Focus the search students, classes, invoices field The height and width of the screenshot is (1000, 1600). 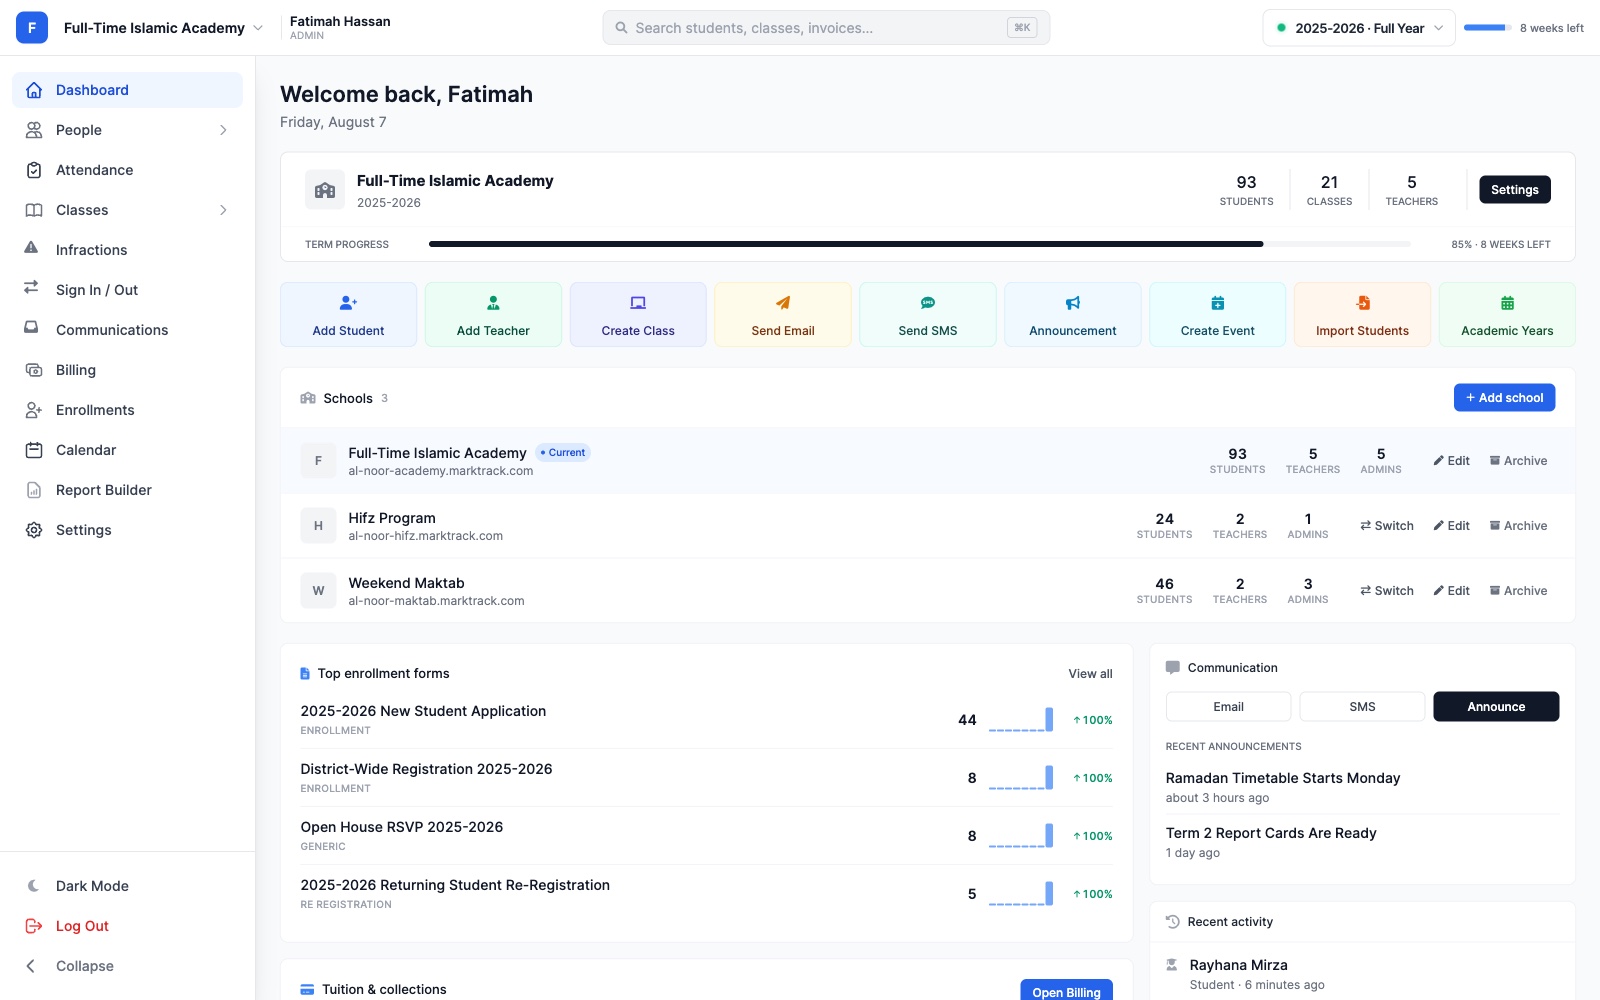pos(826,28)
